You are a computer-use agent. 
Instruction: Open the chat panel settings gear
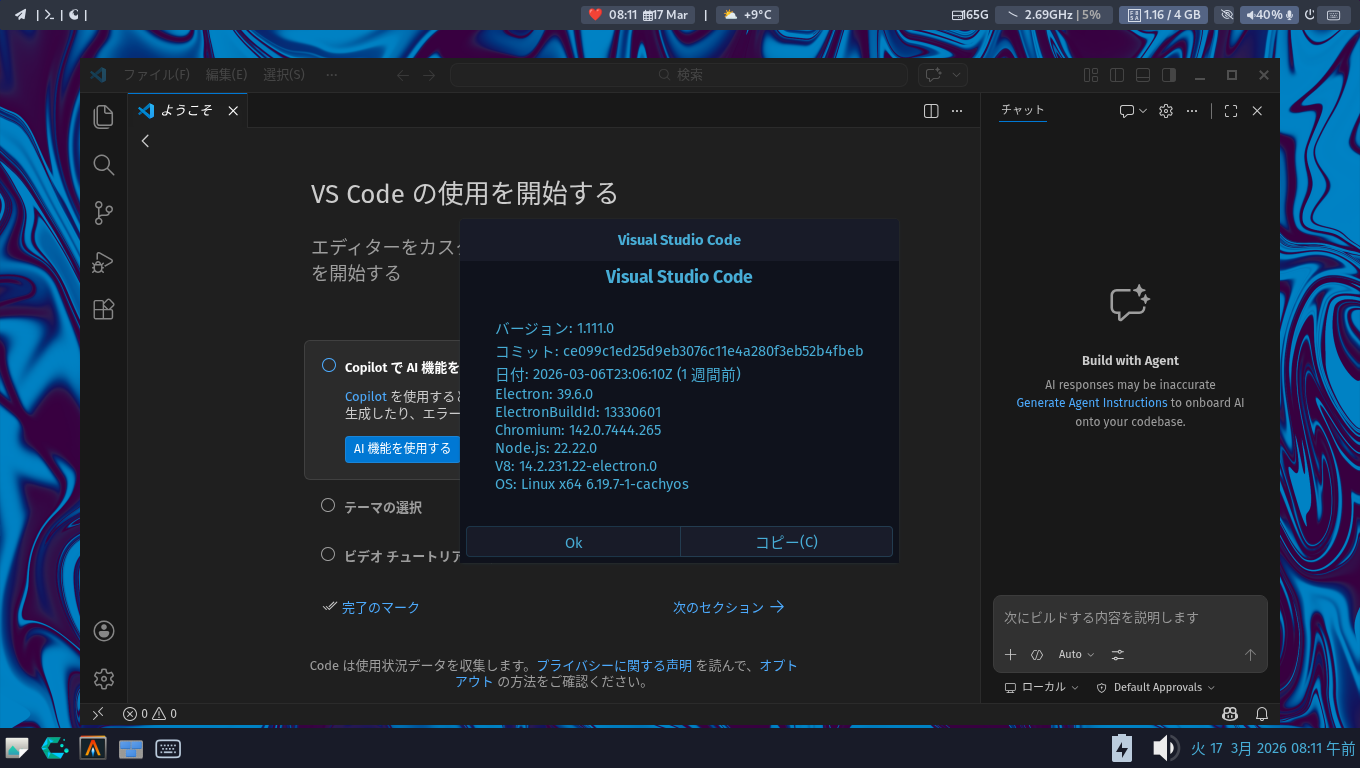click(1165, 111)
